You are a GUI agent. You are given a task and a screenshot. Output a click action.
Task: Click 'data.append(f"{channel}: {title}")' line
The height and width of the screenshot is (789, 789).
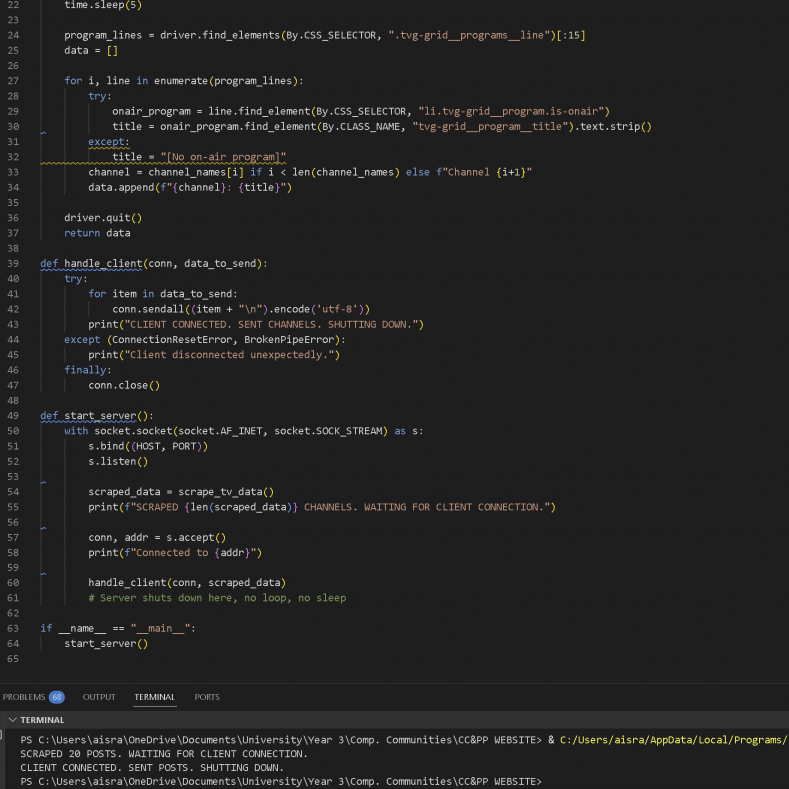tap(190, 188)
